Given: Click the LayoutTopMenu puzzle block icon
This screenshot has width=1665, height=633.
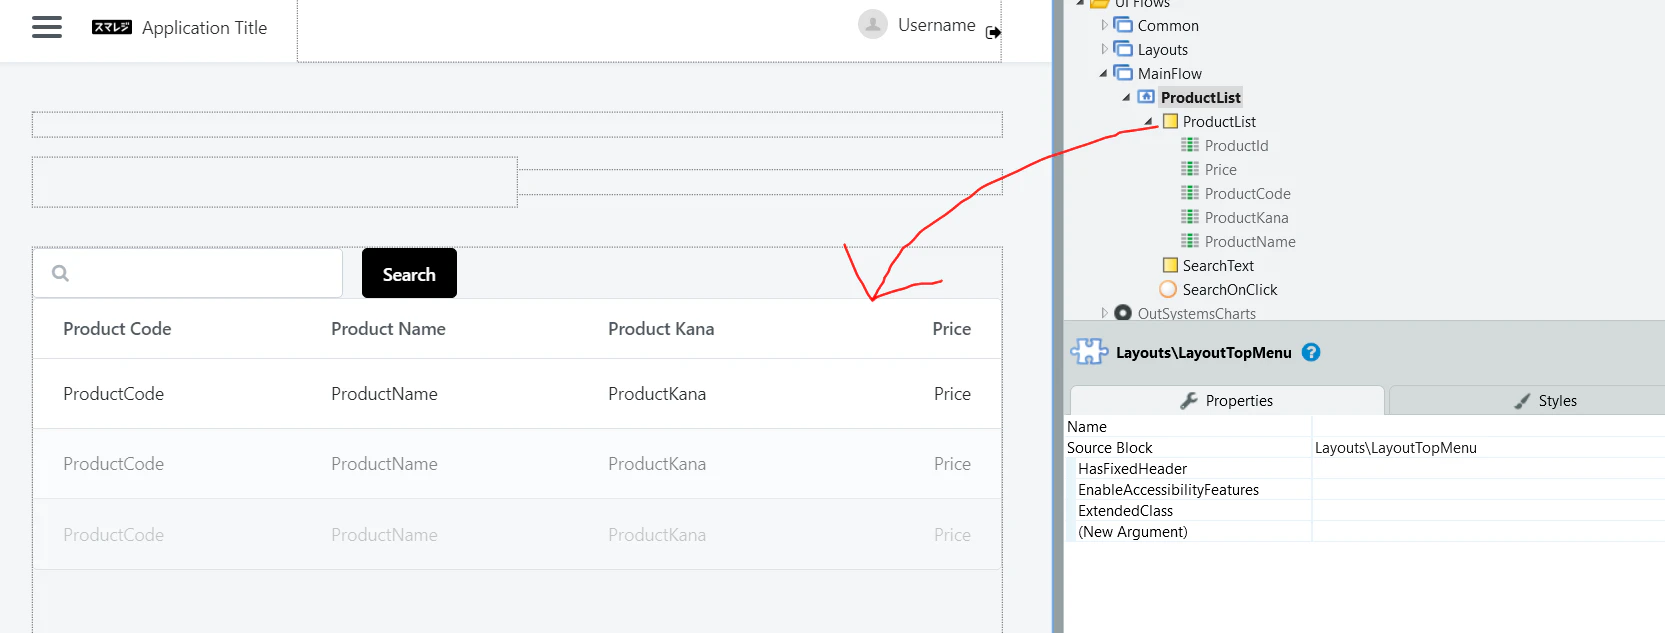Looking at the screenshot, I should pyautogui.click(x=1089, y=352).
